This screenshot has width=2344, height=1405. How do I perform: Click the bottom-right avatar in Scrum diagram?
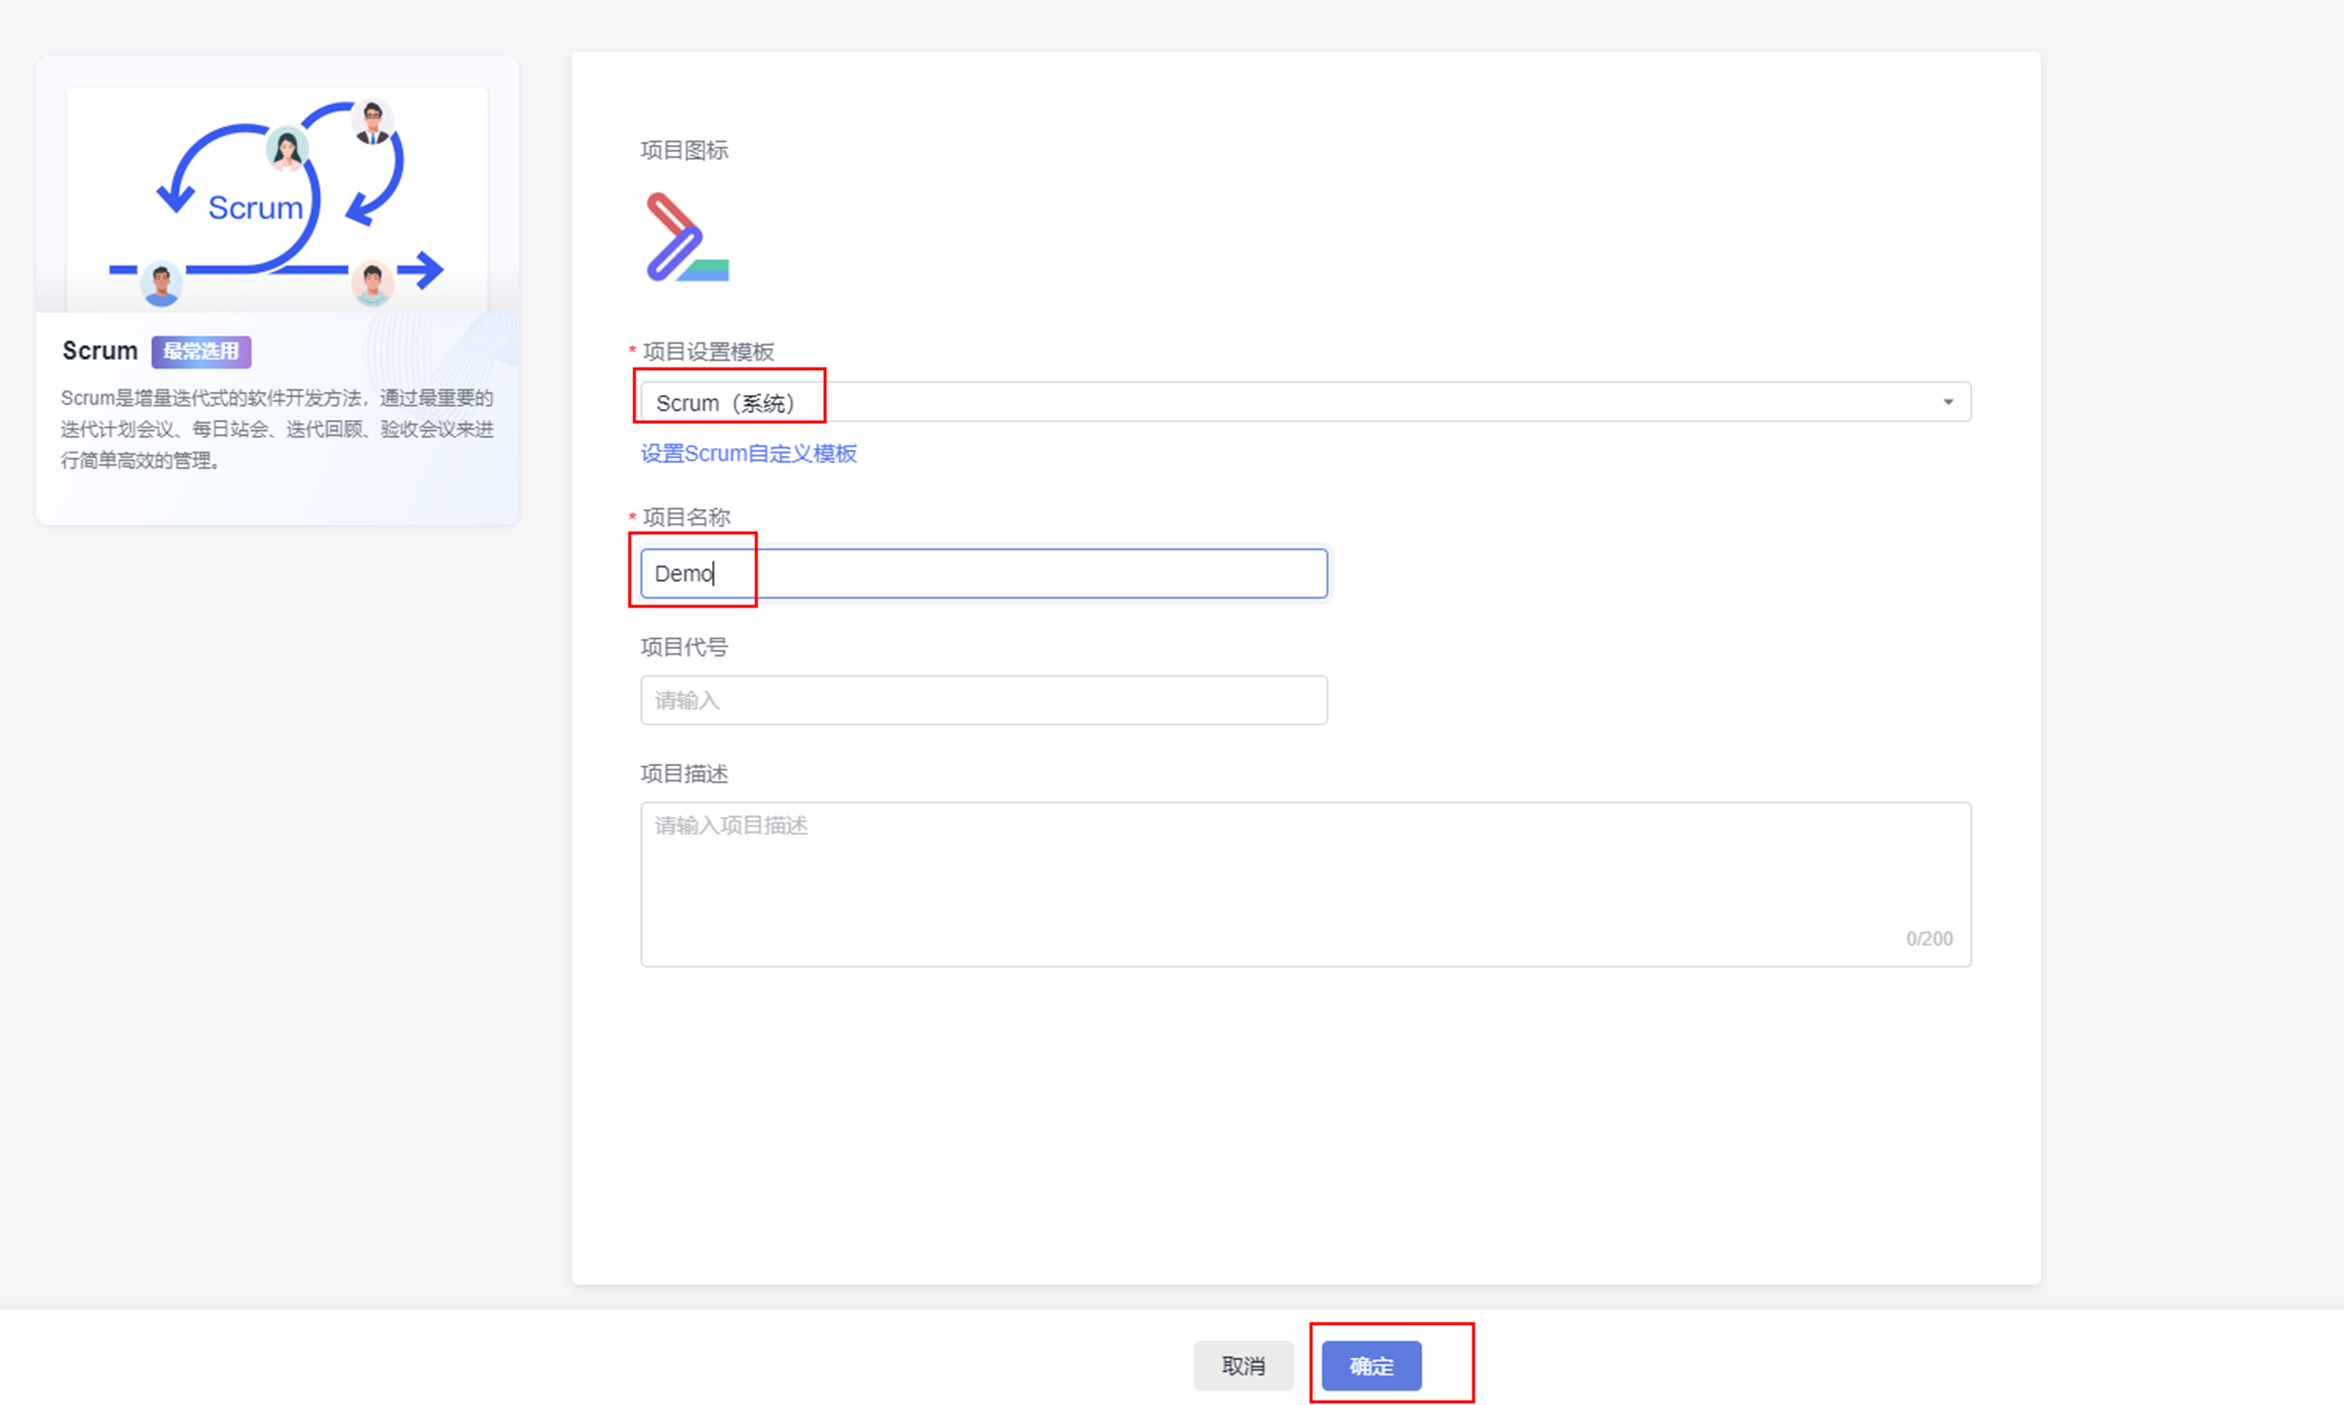pyautogui.click(x=372, y=283)
